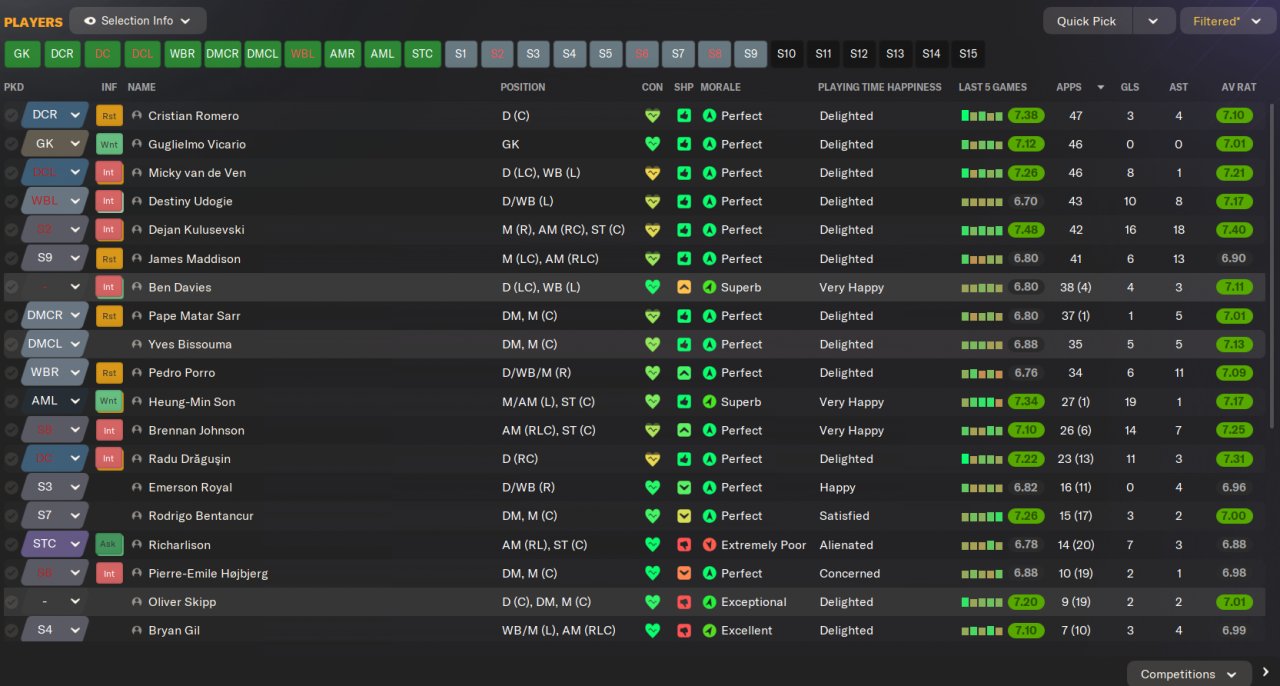Click Pierre-Emile Højbjerg's orange sharpness icon
This screenshot has width=1280, height=686.
tap(684, 573)
